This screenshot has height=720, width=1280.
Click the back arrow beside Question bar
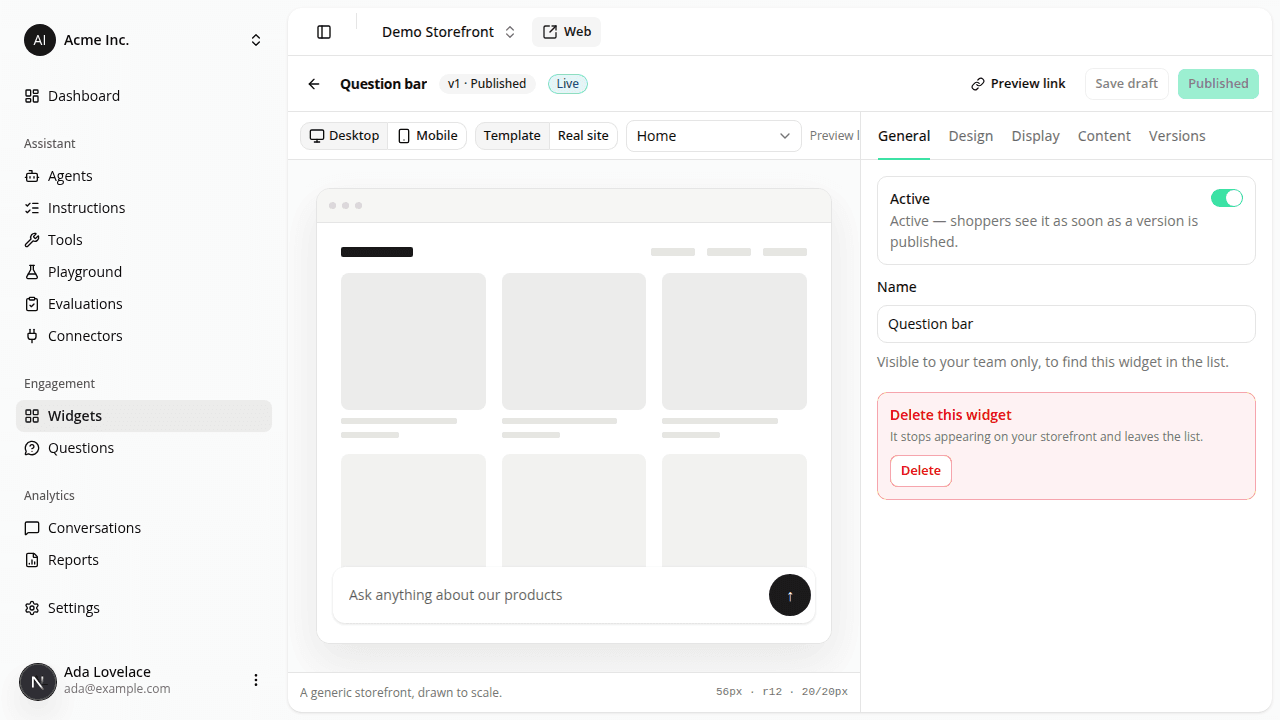[314, 84]
